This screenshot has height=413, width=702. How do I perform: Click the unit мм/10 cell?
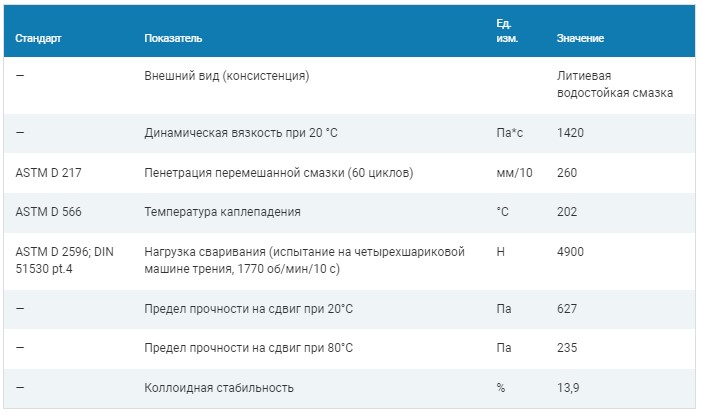pos(514,173)
